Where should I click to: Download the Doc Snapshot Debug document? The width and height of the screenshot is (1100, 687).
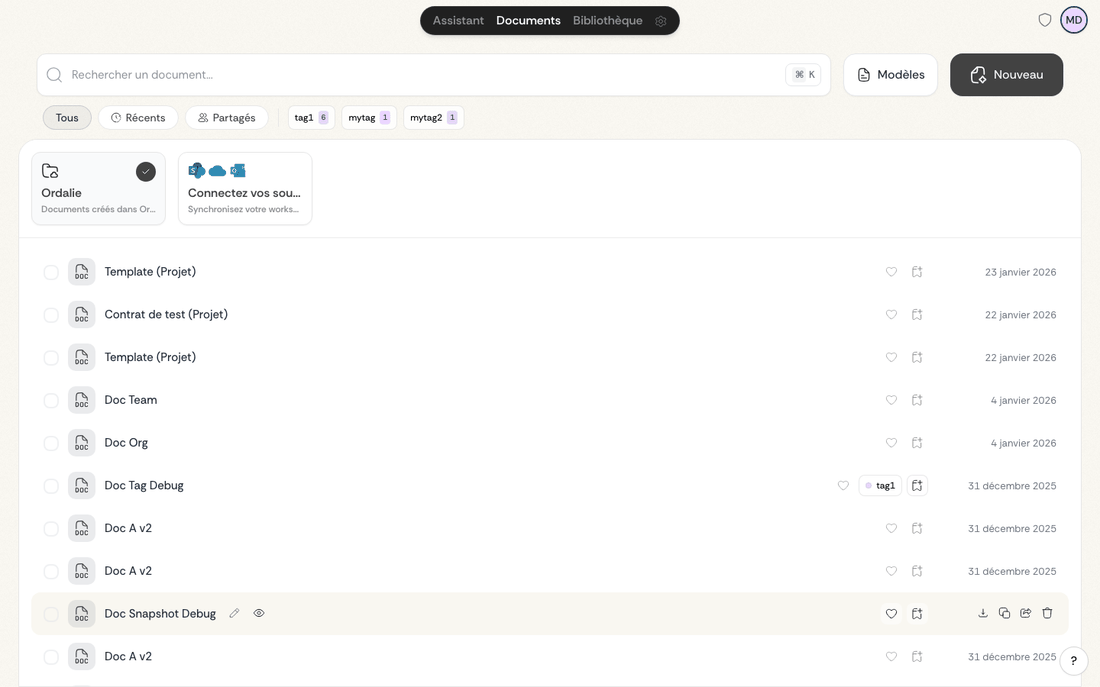[983, 614]
